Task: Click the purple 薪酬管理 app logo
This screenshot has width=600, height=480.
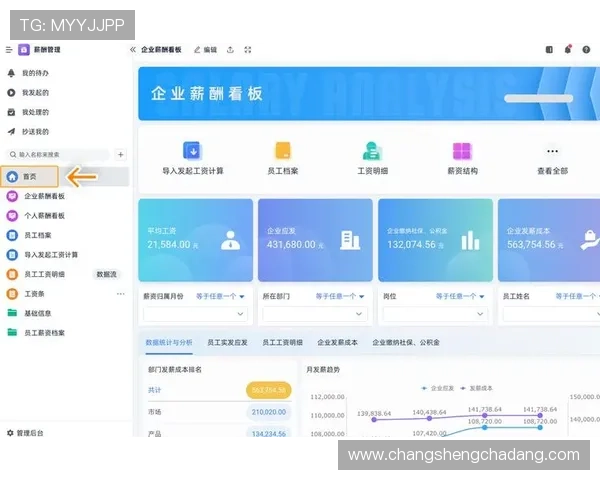Action: [x=24, y=50]
